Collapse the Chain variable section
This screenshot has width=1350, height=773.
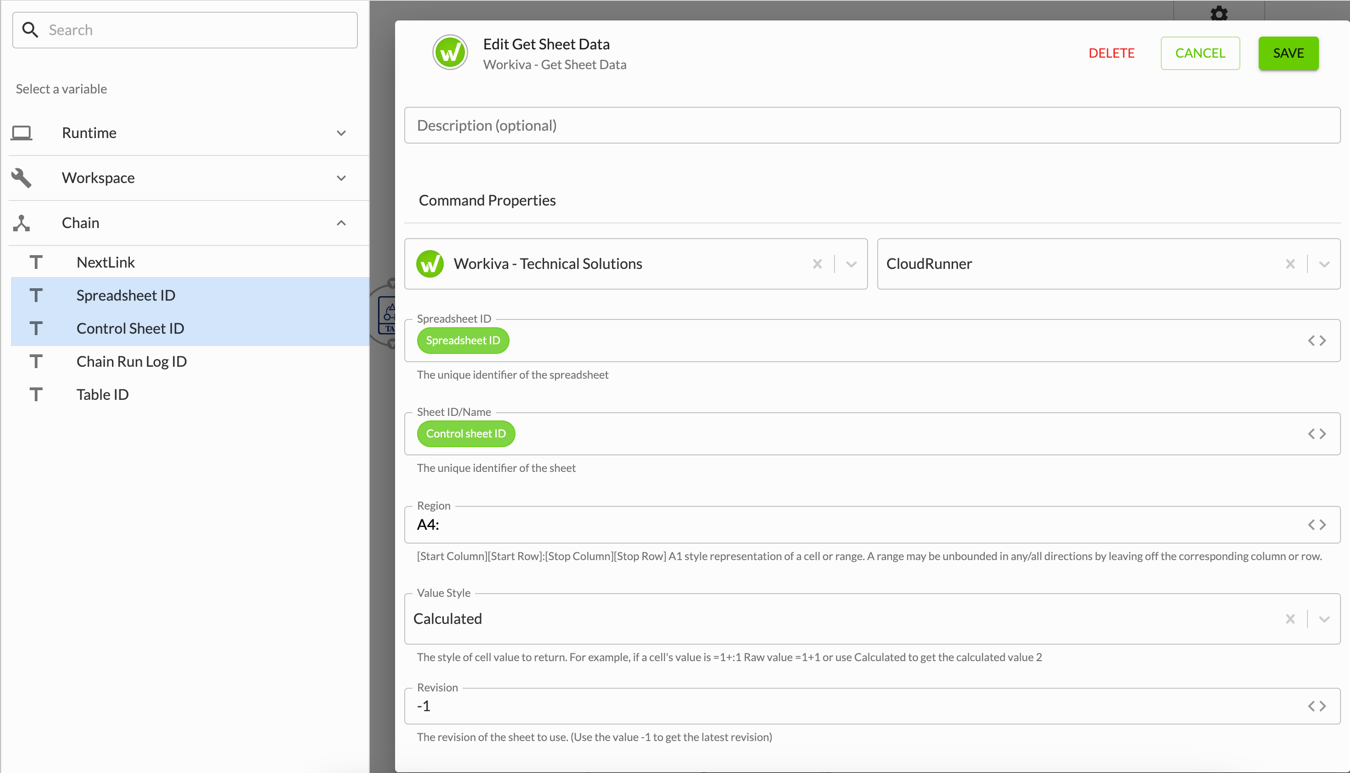click(x=341, y=223)
